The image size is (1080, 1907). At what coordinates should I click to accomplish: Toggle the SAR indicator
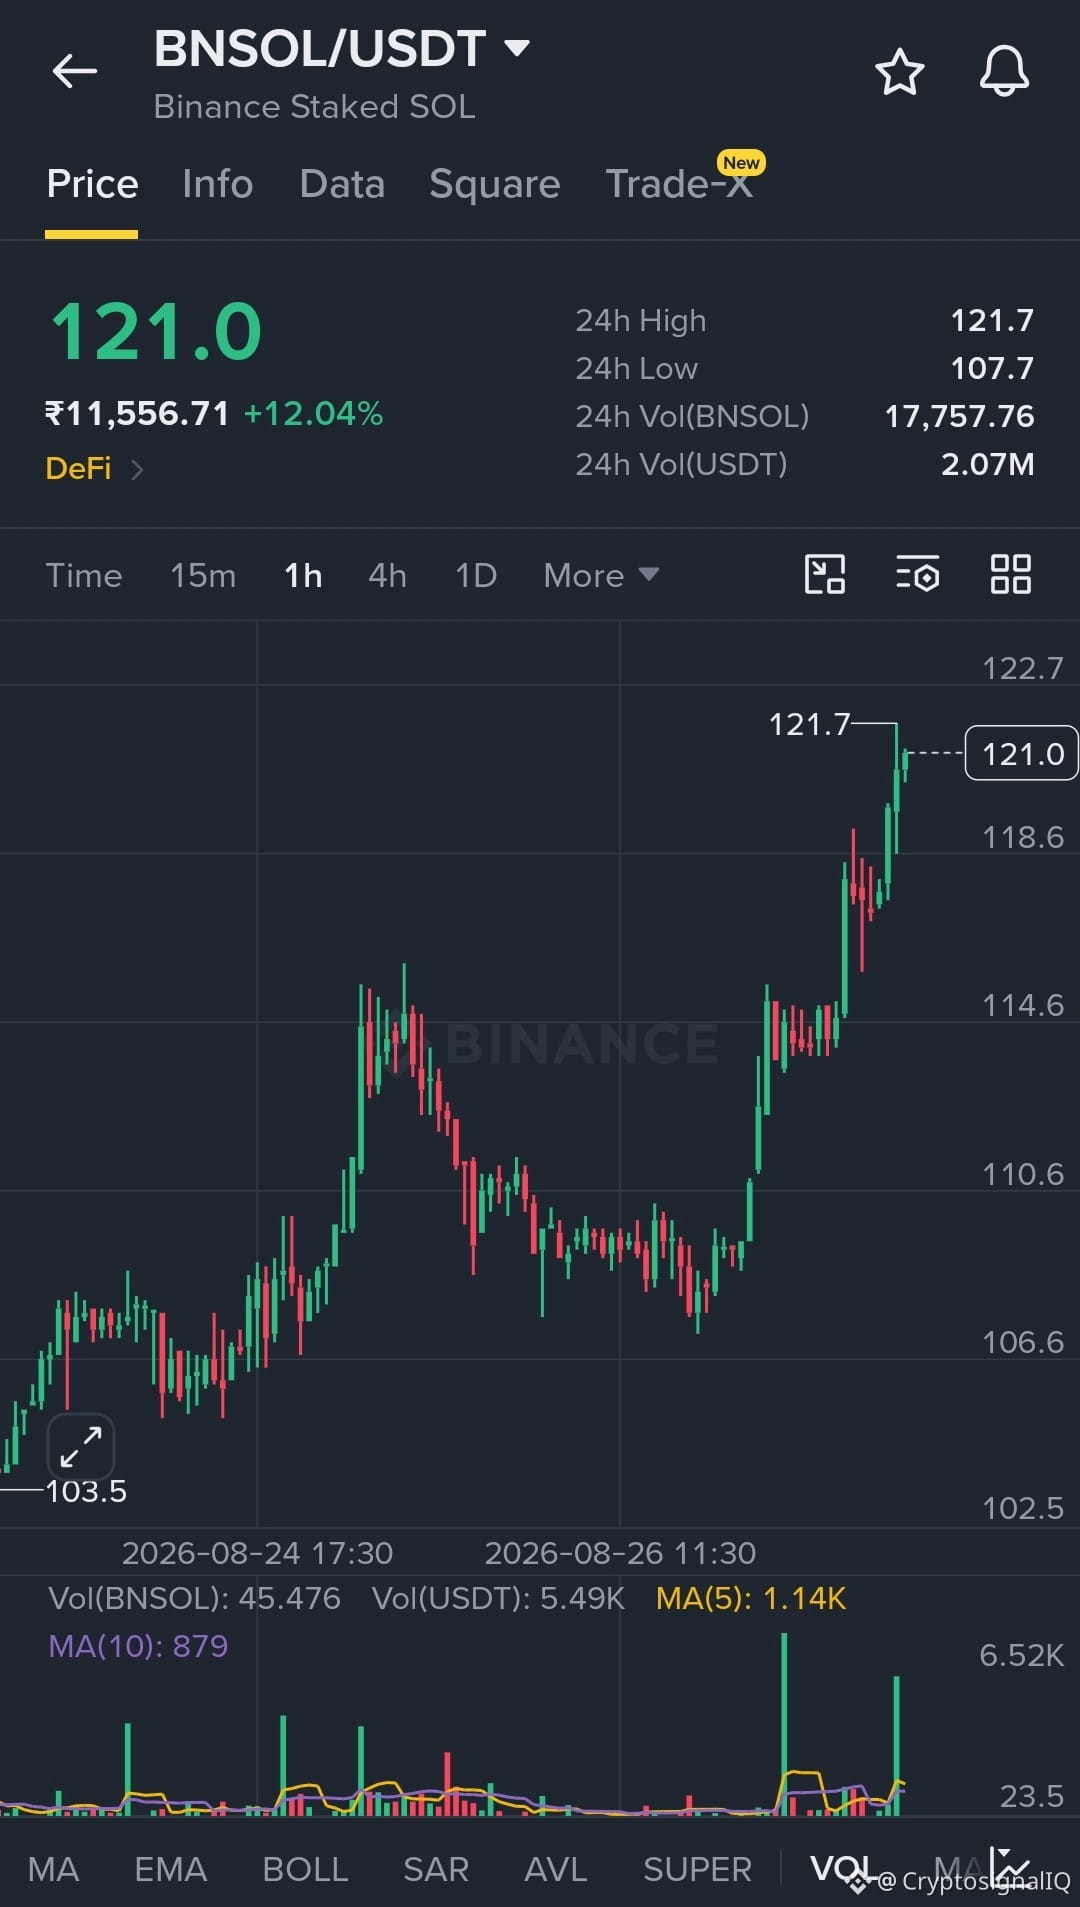436,1869
